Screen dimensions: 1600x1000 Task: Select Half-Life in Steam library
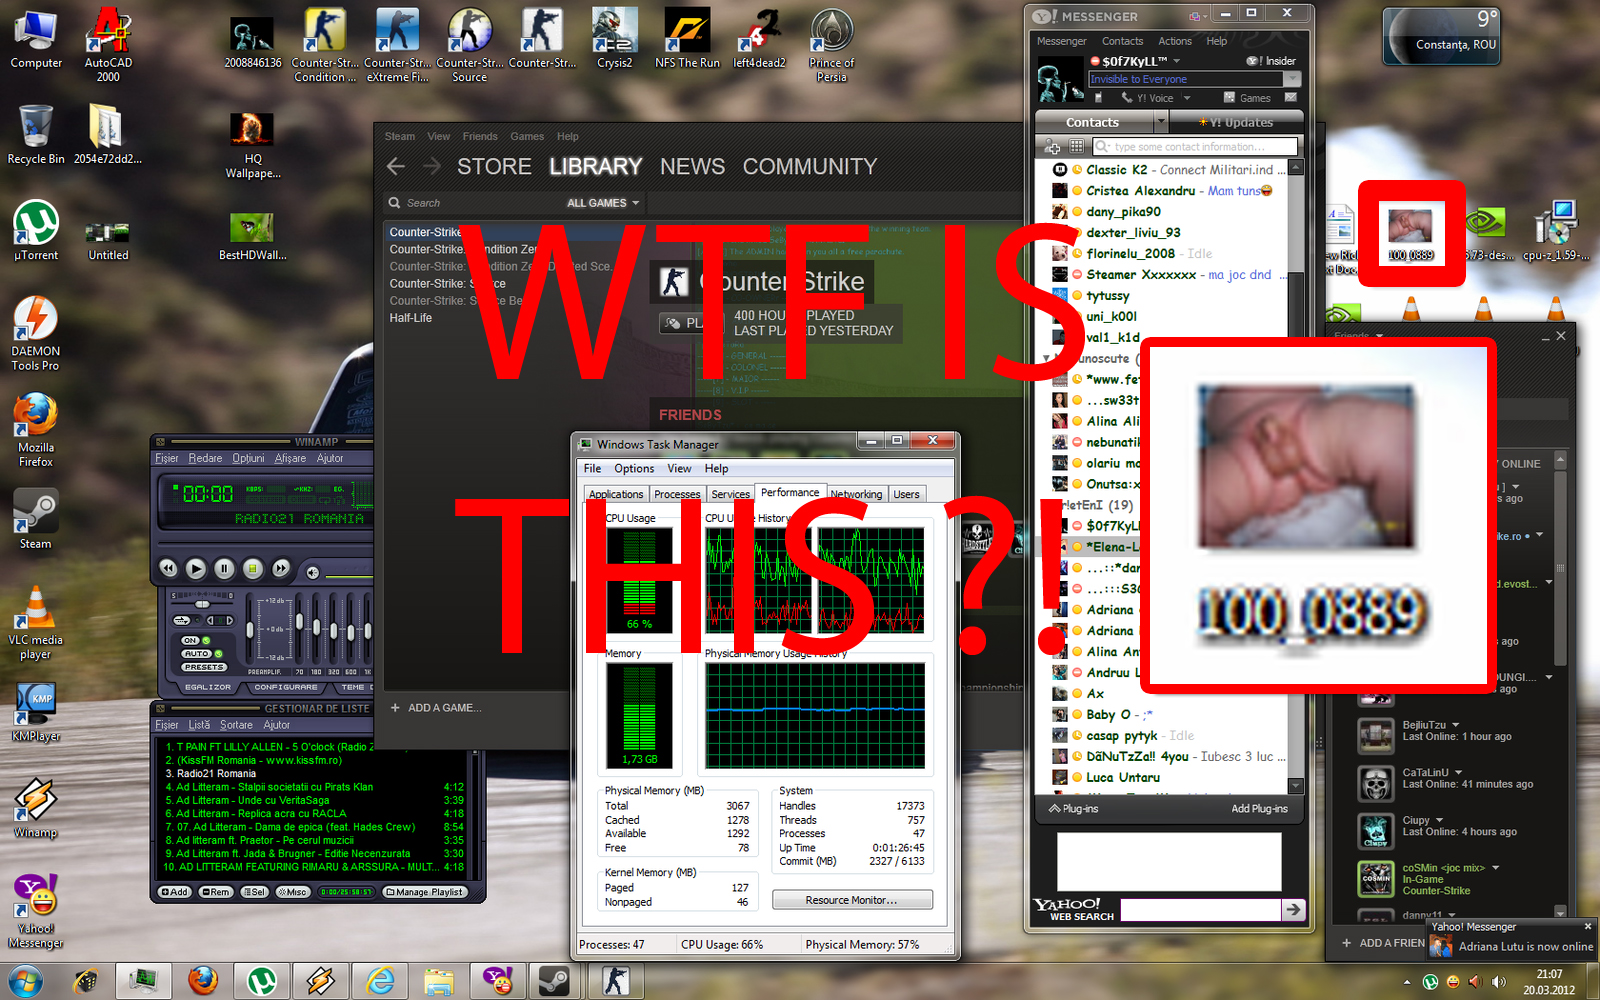(x=411, y=318)
